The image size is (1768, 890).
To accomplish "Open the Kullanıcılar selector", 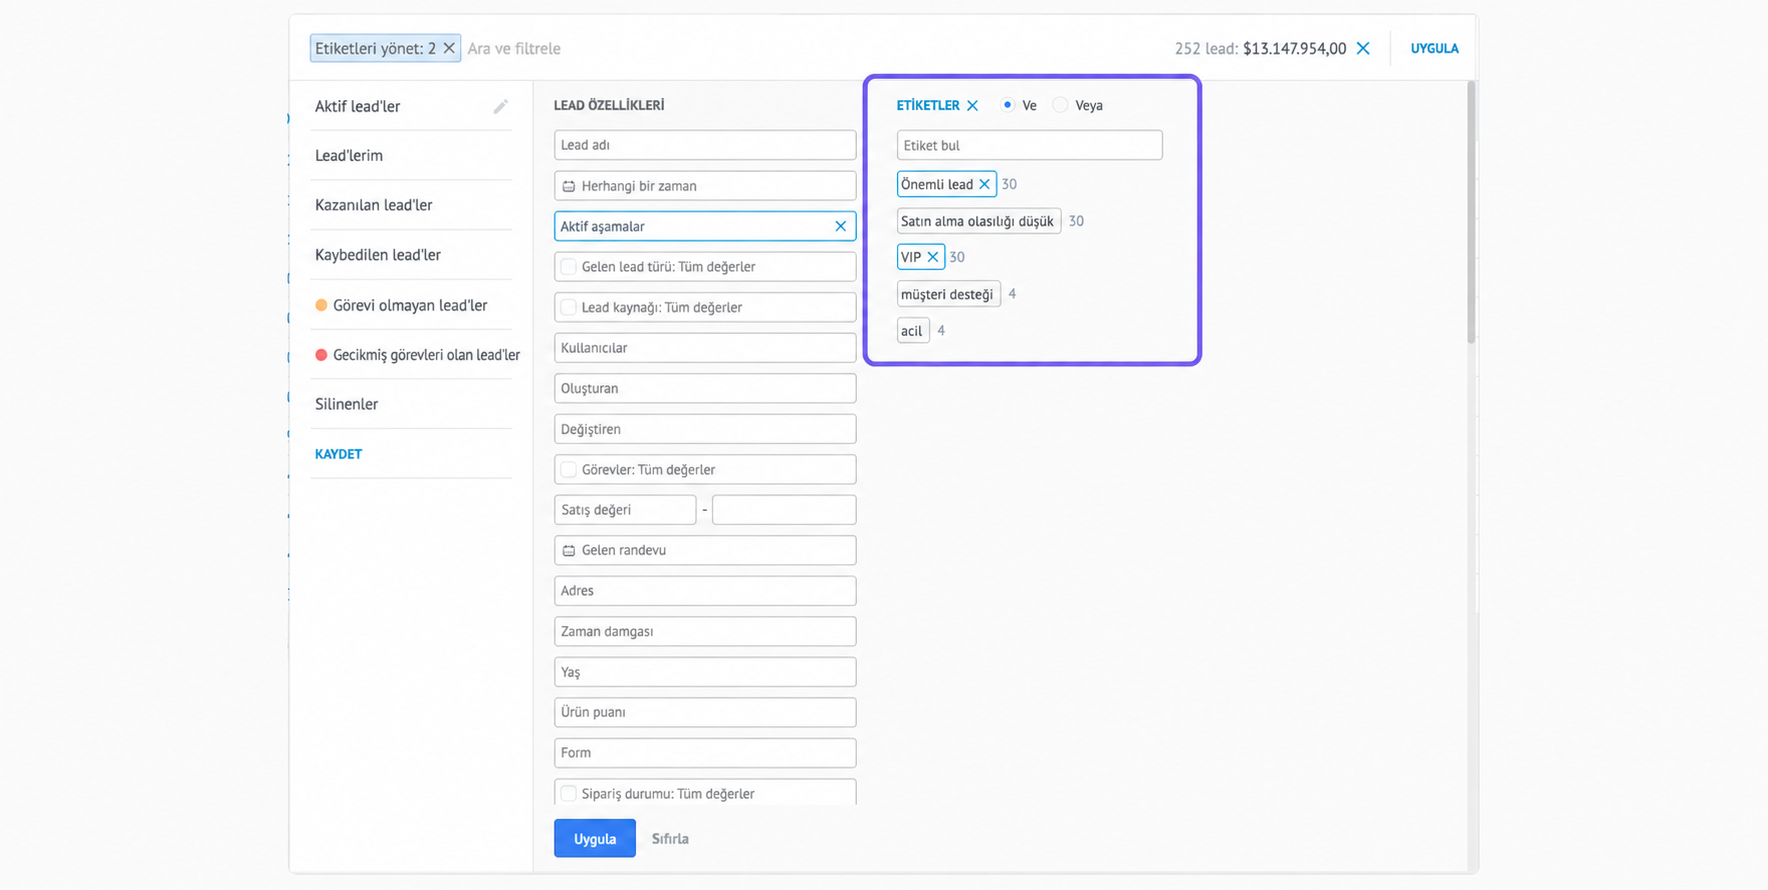I will pos(705,348).
